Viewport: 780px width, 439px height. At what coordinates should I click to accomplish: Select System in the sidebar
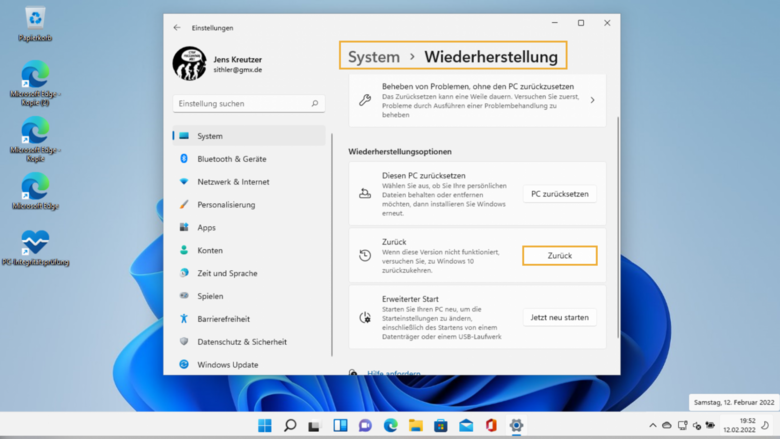249,136
